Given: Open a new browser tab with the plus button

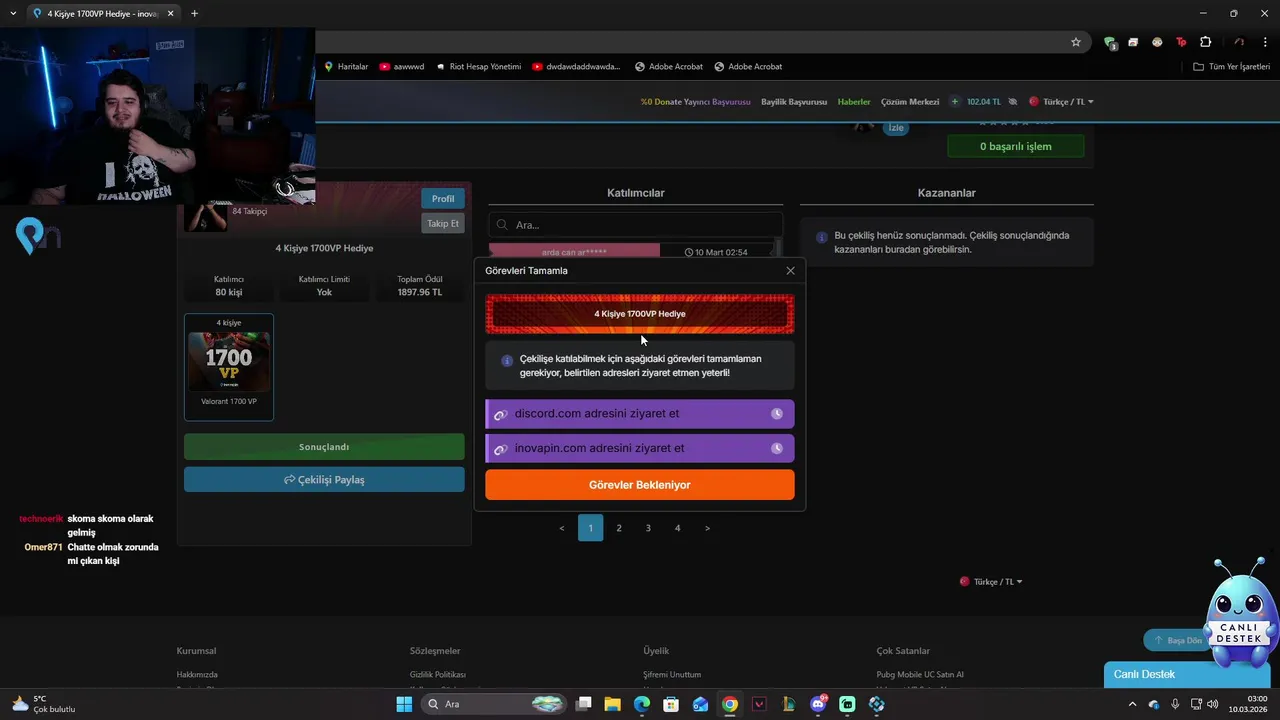Looking at the screenshot, I should 194,13.
